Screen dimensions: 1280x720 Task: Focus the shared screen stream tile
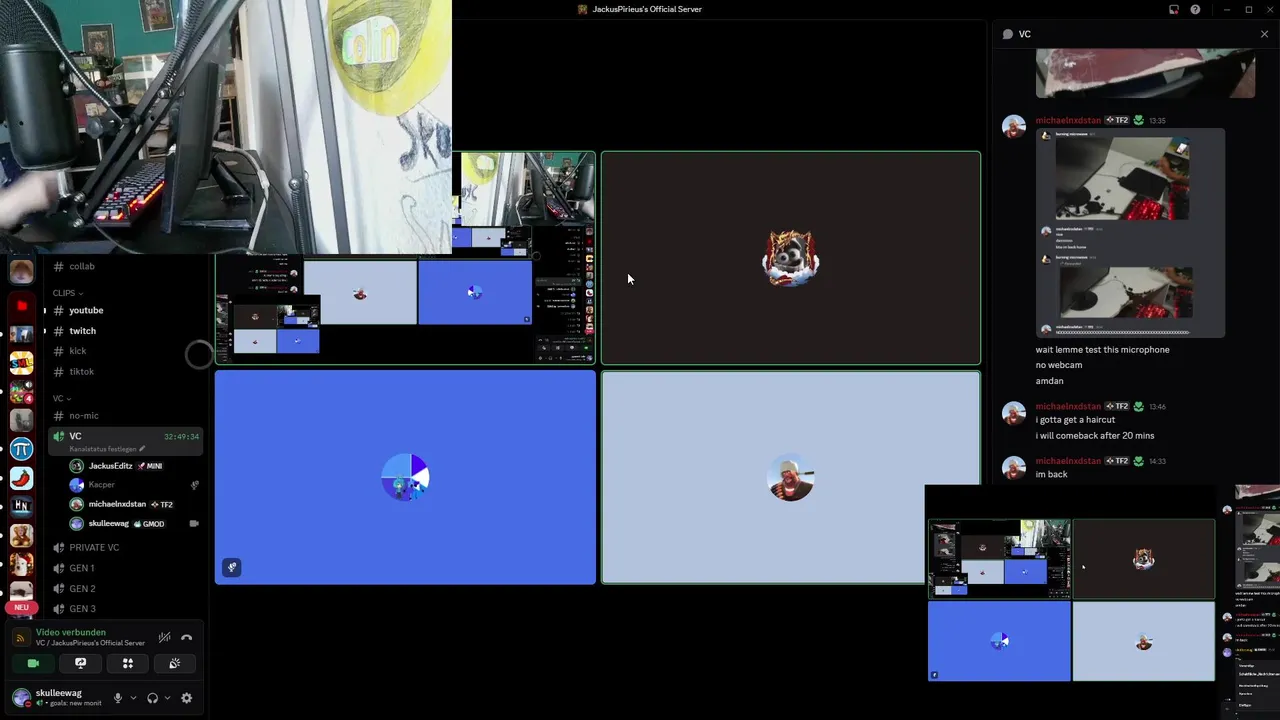(405, 258)
